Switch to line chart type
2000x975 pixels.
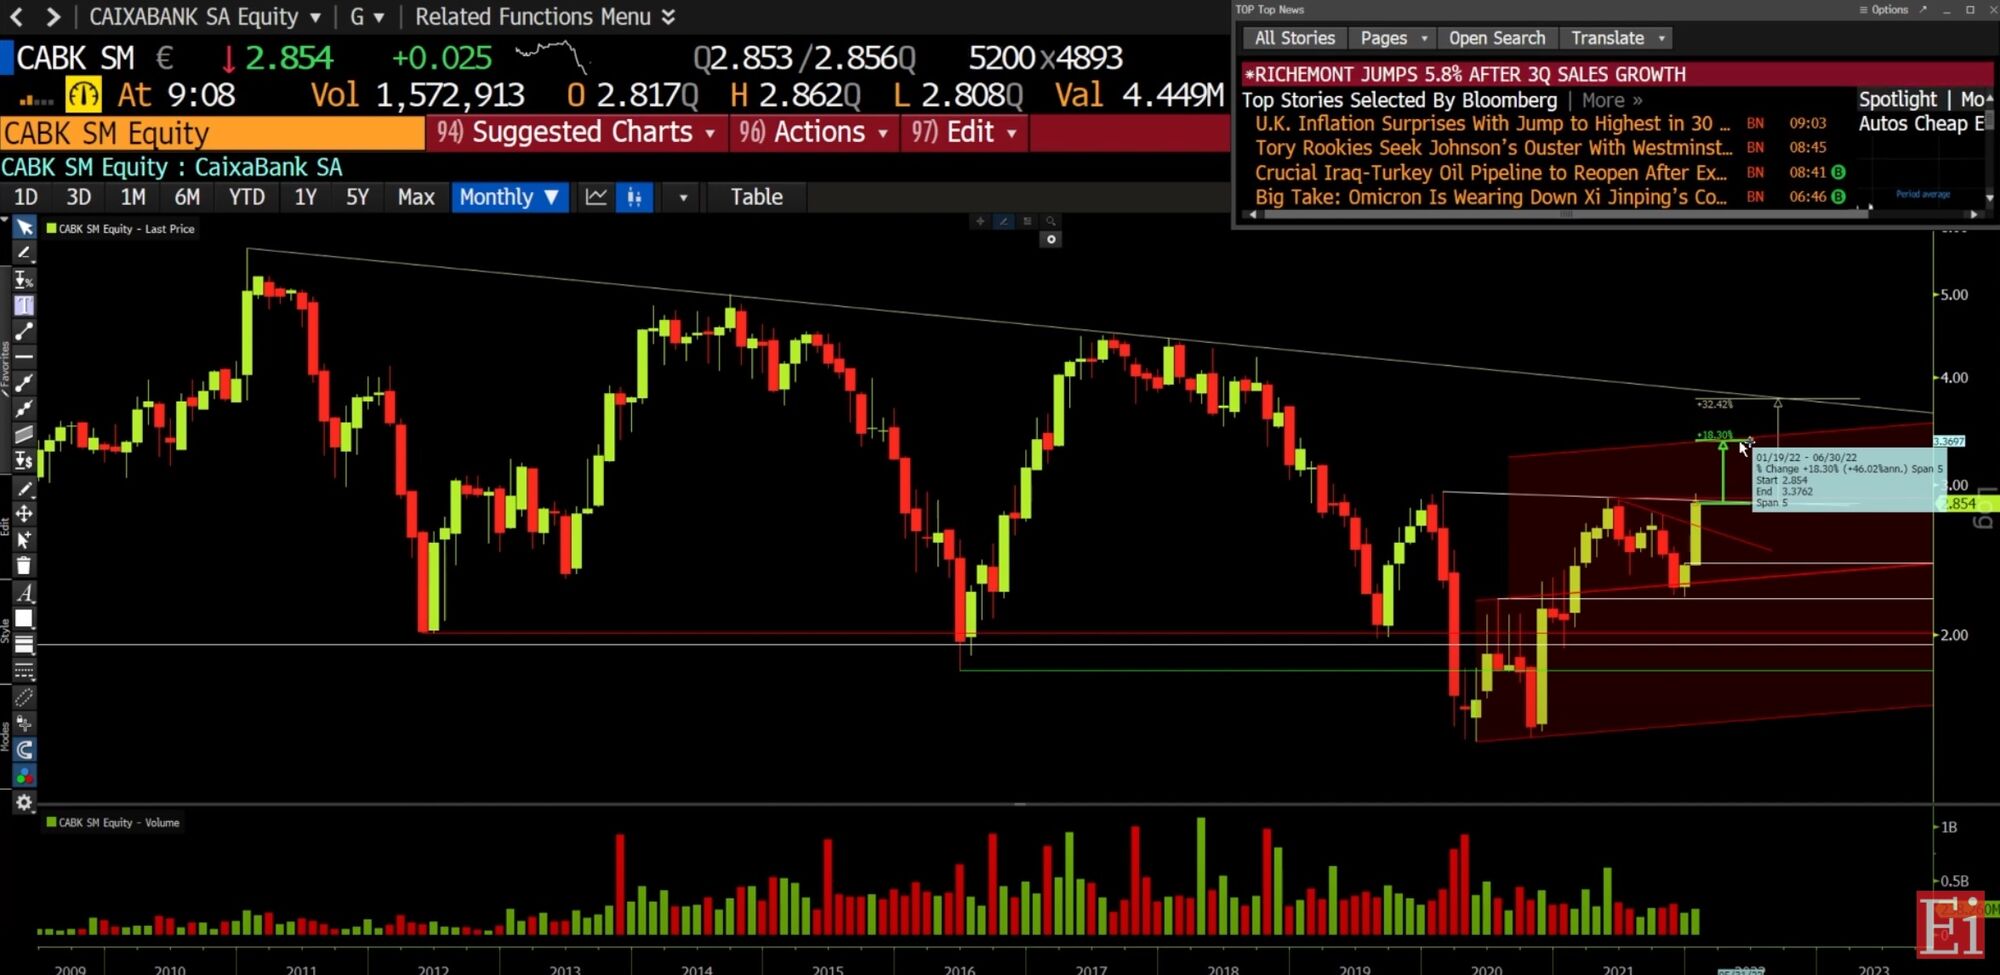click(x=596, y=197)
